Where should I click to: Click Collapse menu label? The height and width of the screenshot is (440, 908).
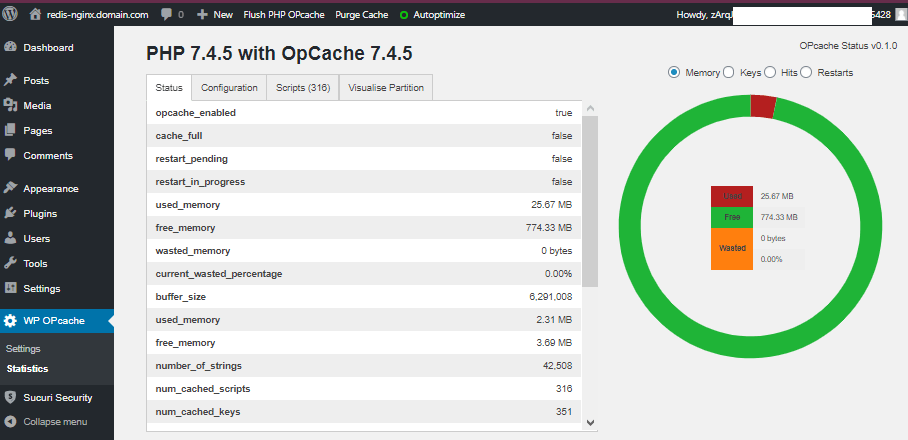(55, 421)
